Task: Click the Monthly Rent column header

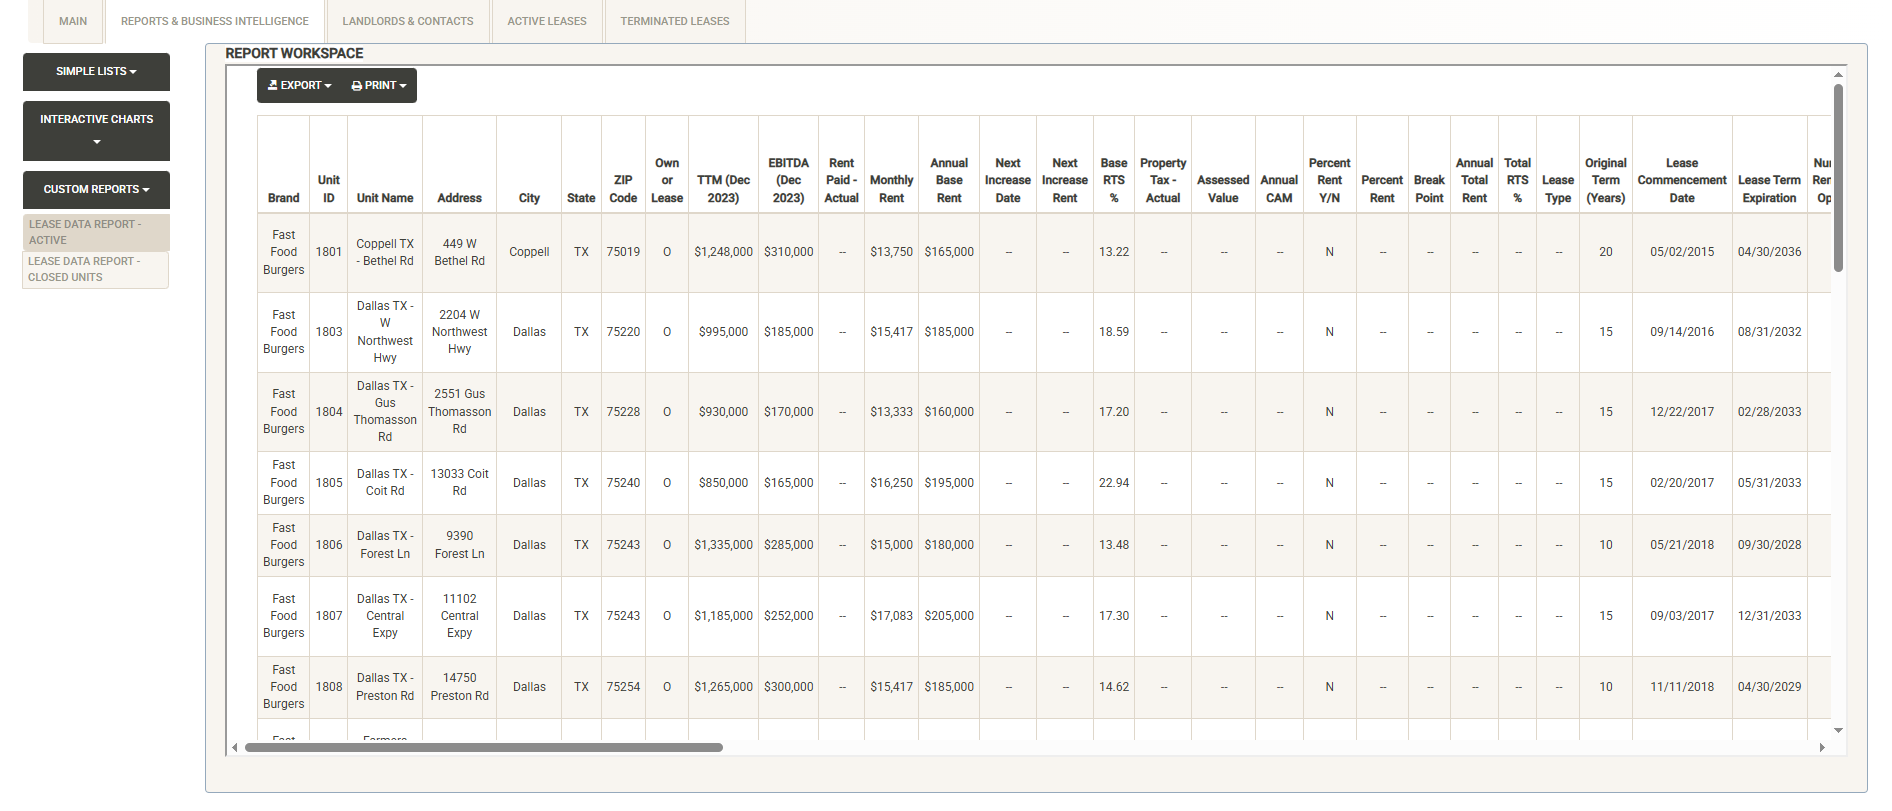Action: (x=891, y=189)
